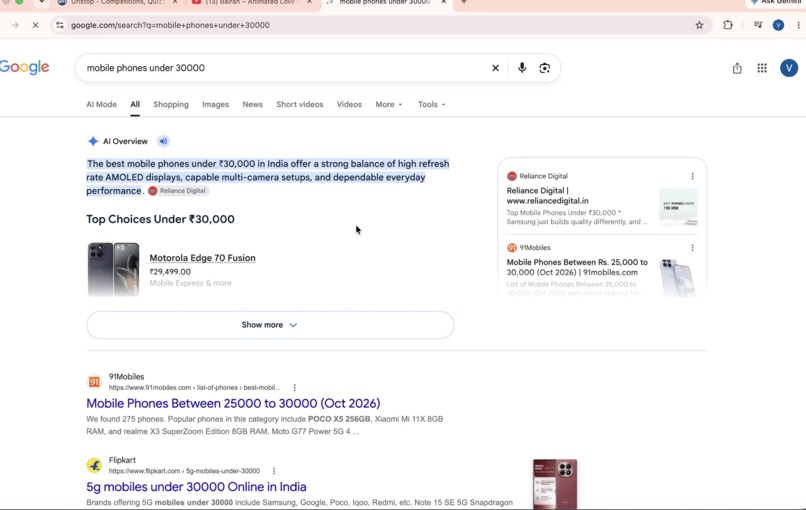Switch to Shopping tab
This screenshot has width=806, height=510.
(x=171, y=104)
